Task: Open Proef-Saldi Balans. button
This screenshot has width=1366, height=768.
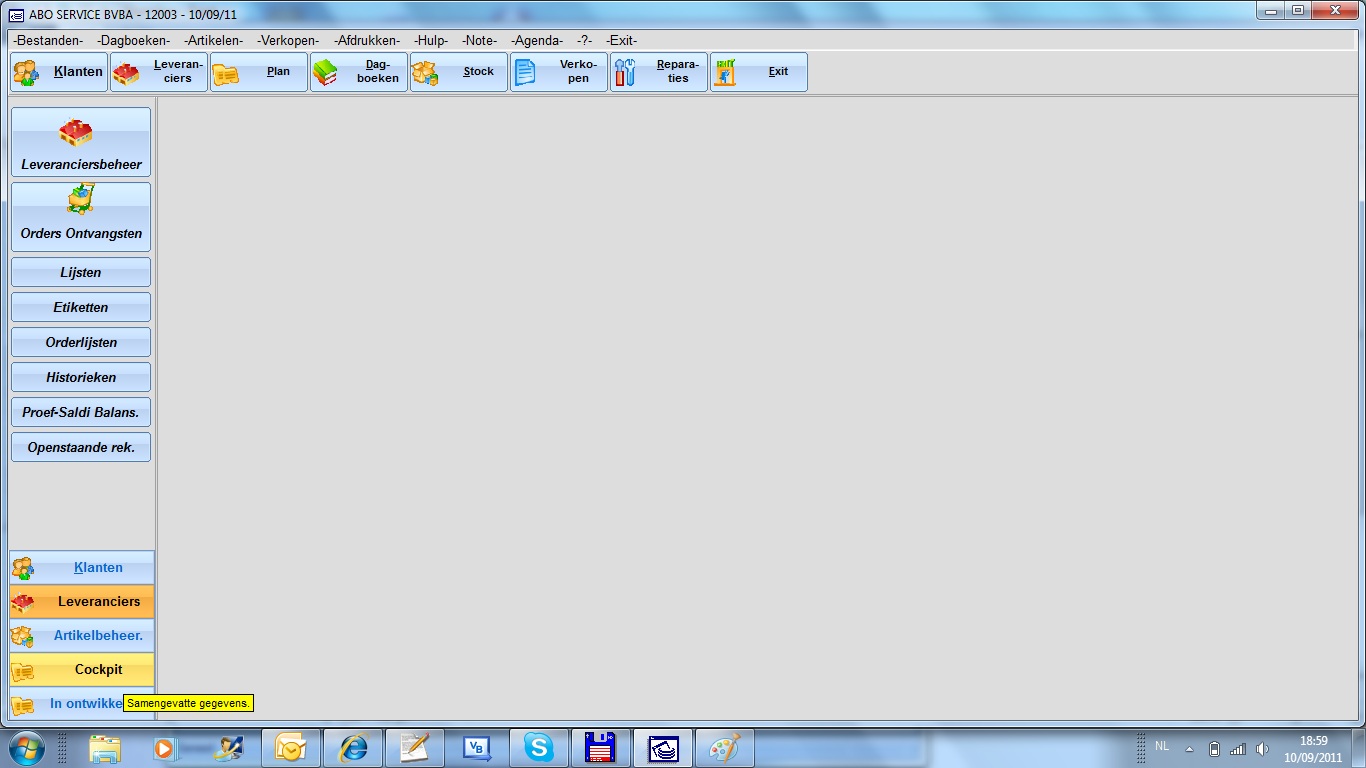Action: tap(81, 412)
